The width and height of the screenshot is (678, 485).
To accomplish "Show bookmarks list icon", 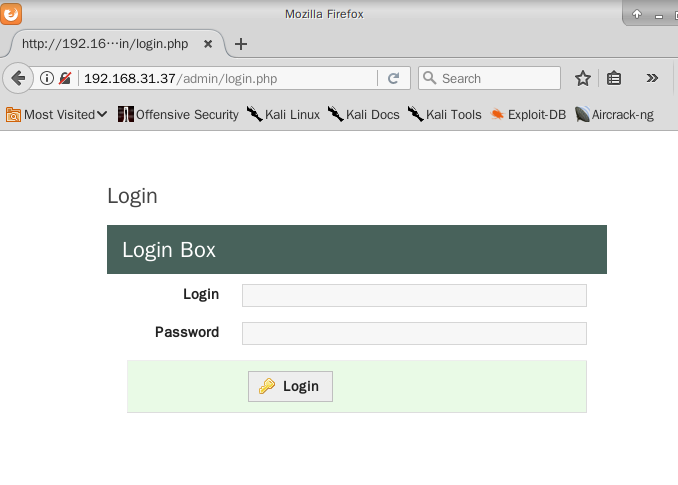I will [x=614, y=78].
